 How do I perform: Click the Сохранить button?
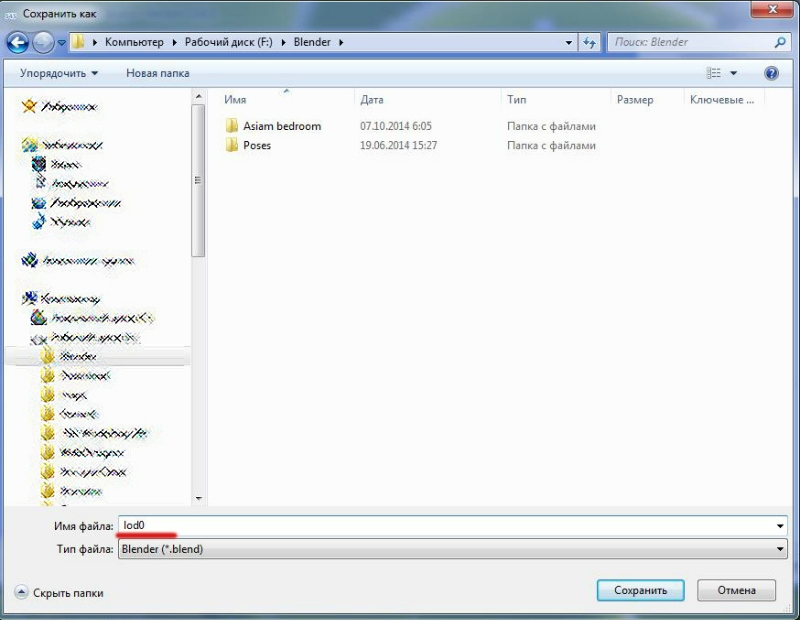click(x=640, y=591)
